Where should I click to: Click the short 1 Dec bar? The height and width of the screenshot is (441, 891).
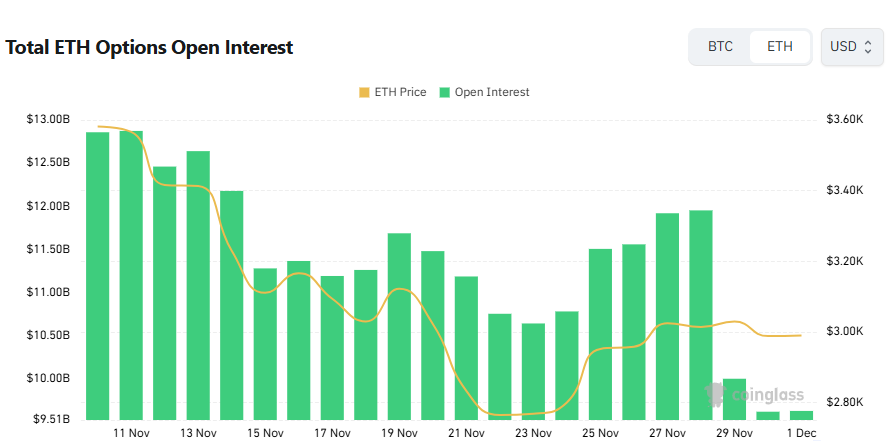click(x=801, y=415)
